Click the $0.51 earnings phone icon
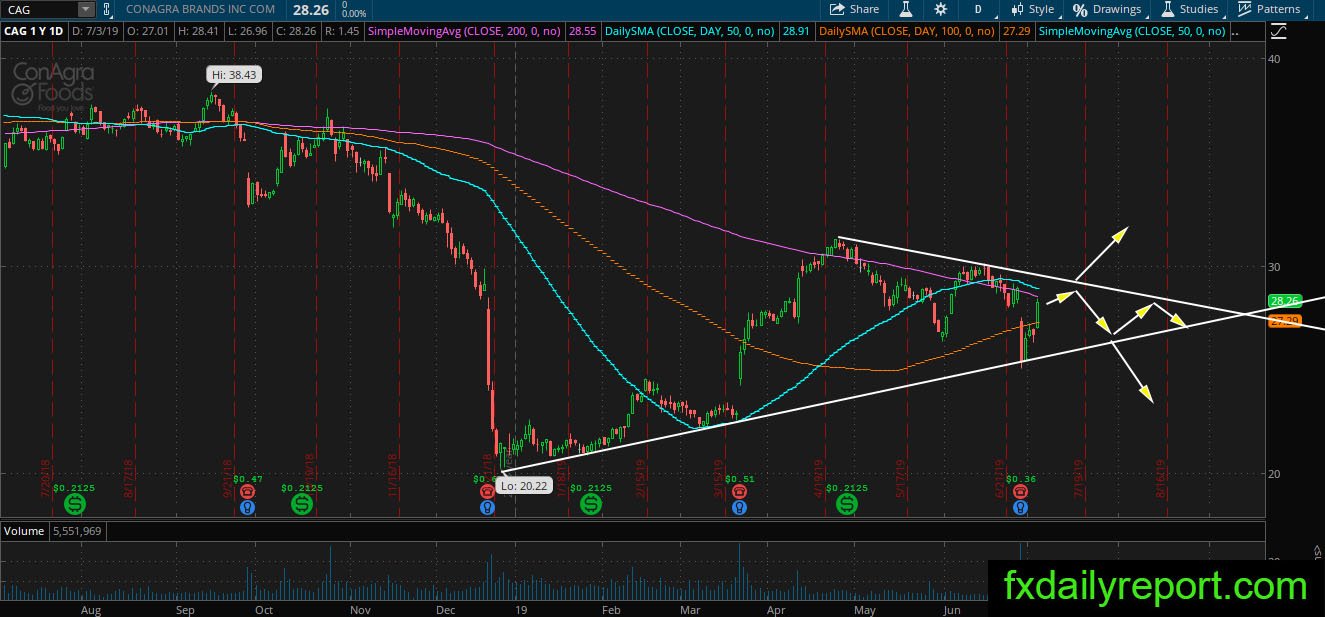1325x617 pixels. click(x=739, y=492)
